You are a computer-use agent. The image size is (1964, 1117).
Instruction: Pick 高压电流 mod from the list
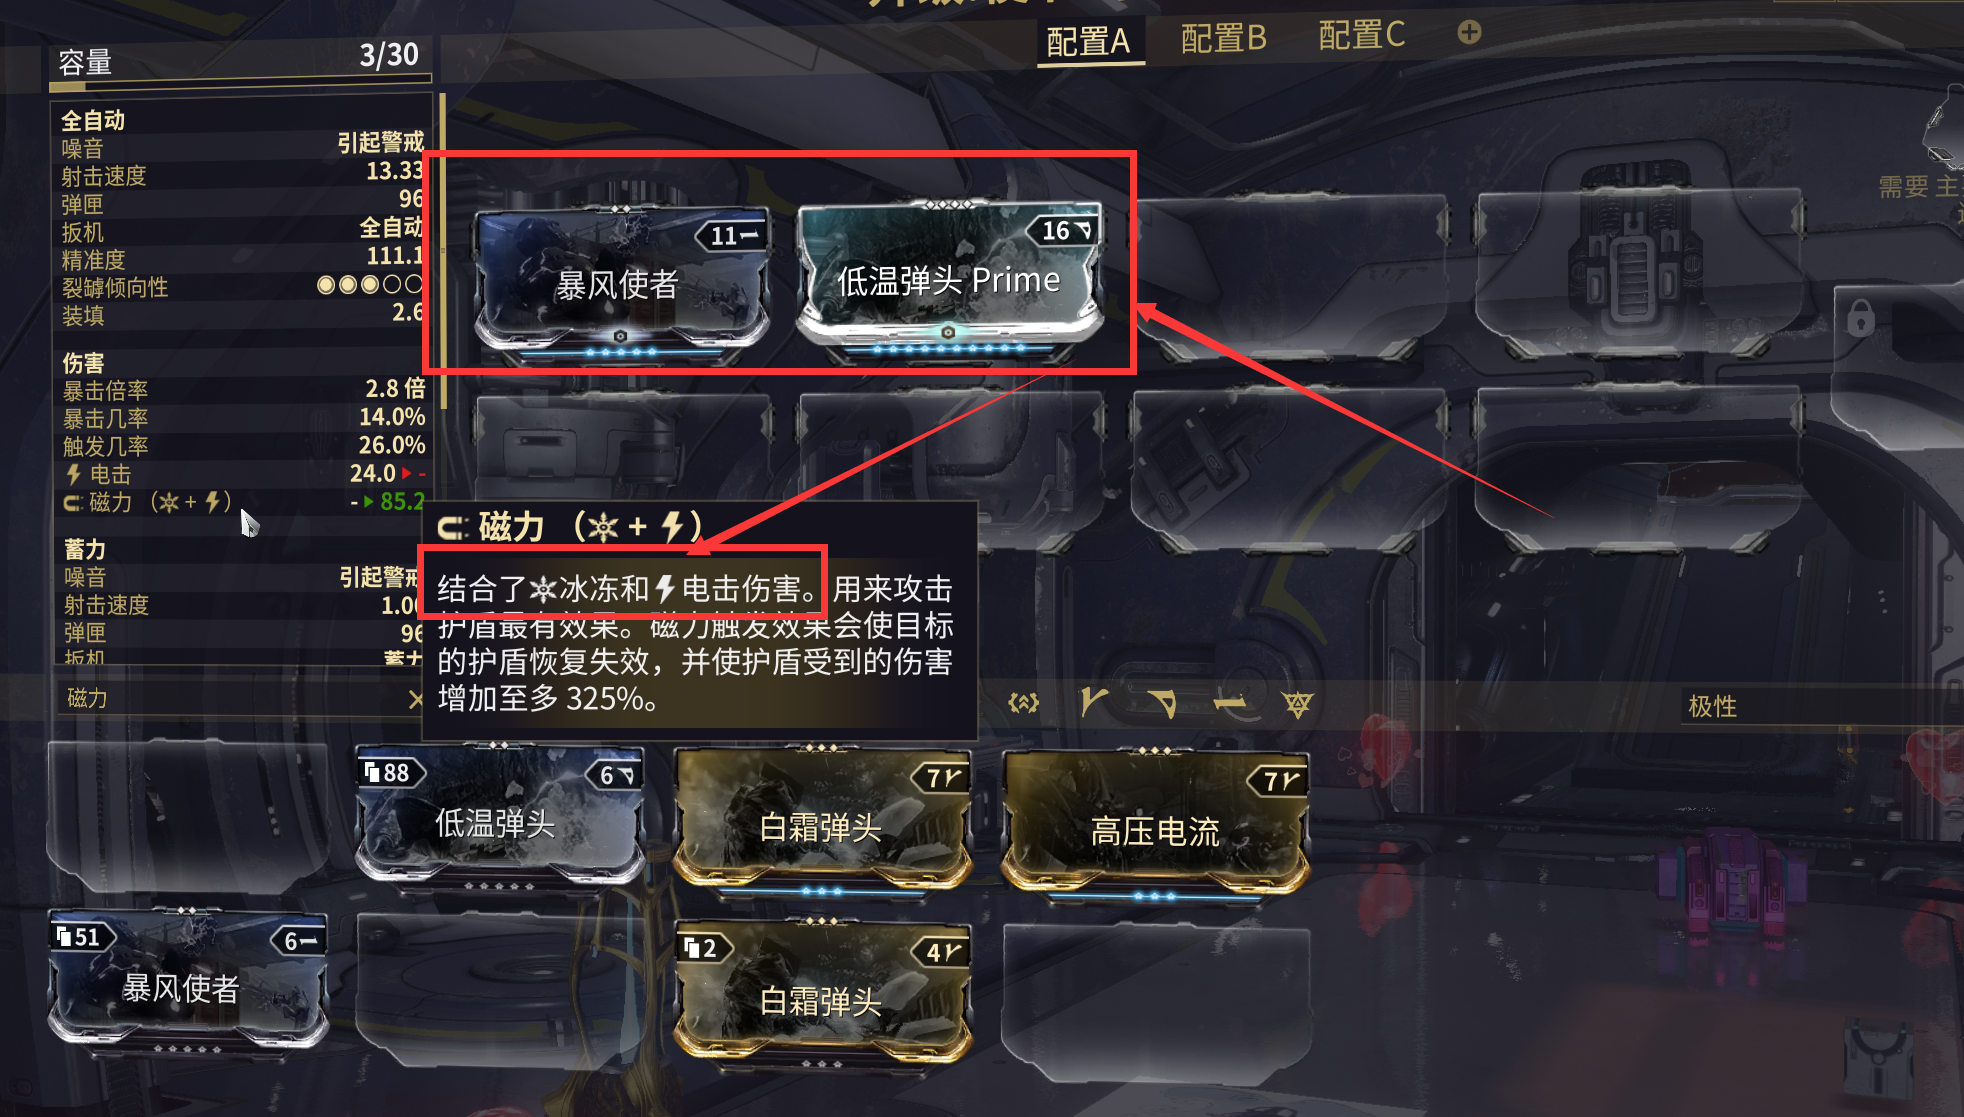pos(1154,823)
